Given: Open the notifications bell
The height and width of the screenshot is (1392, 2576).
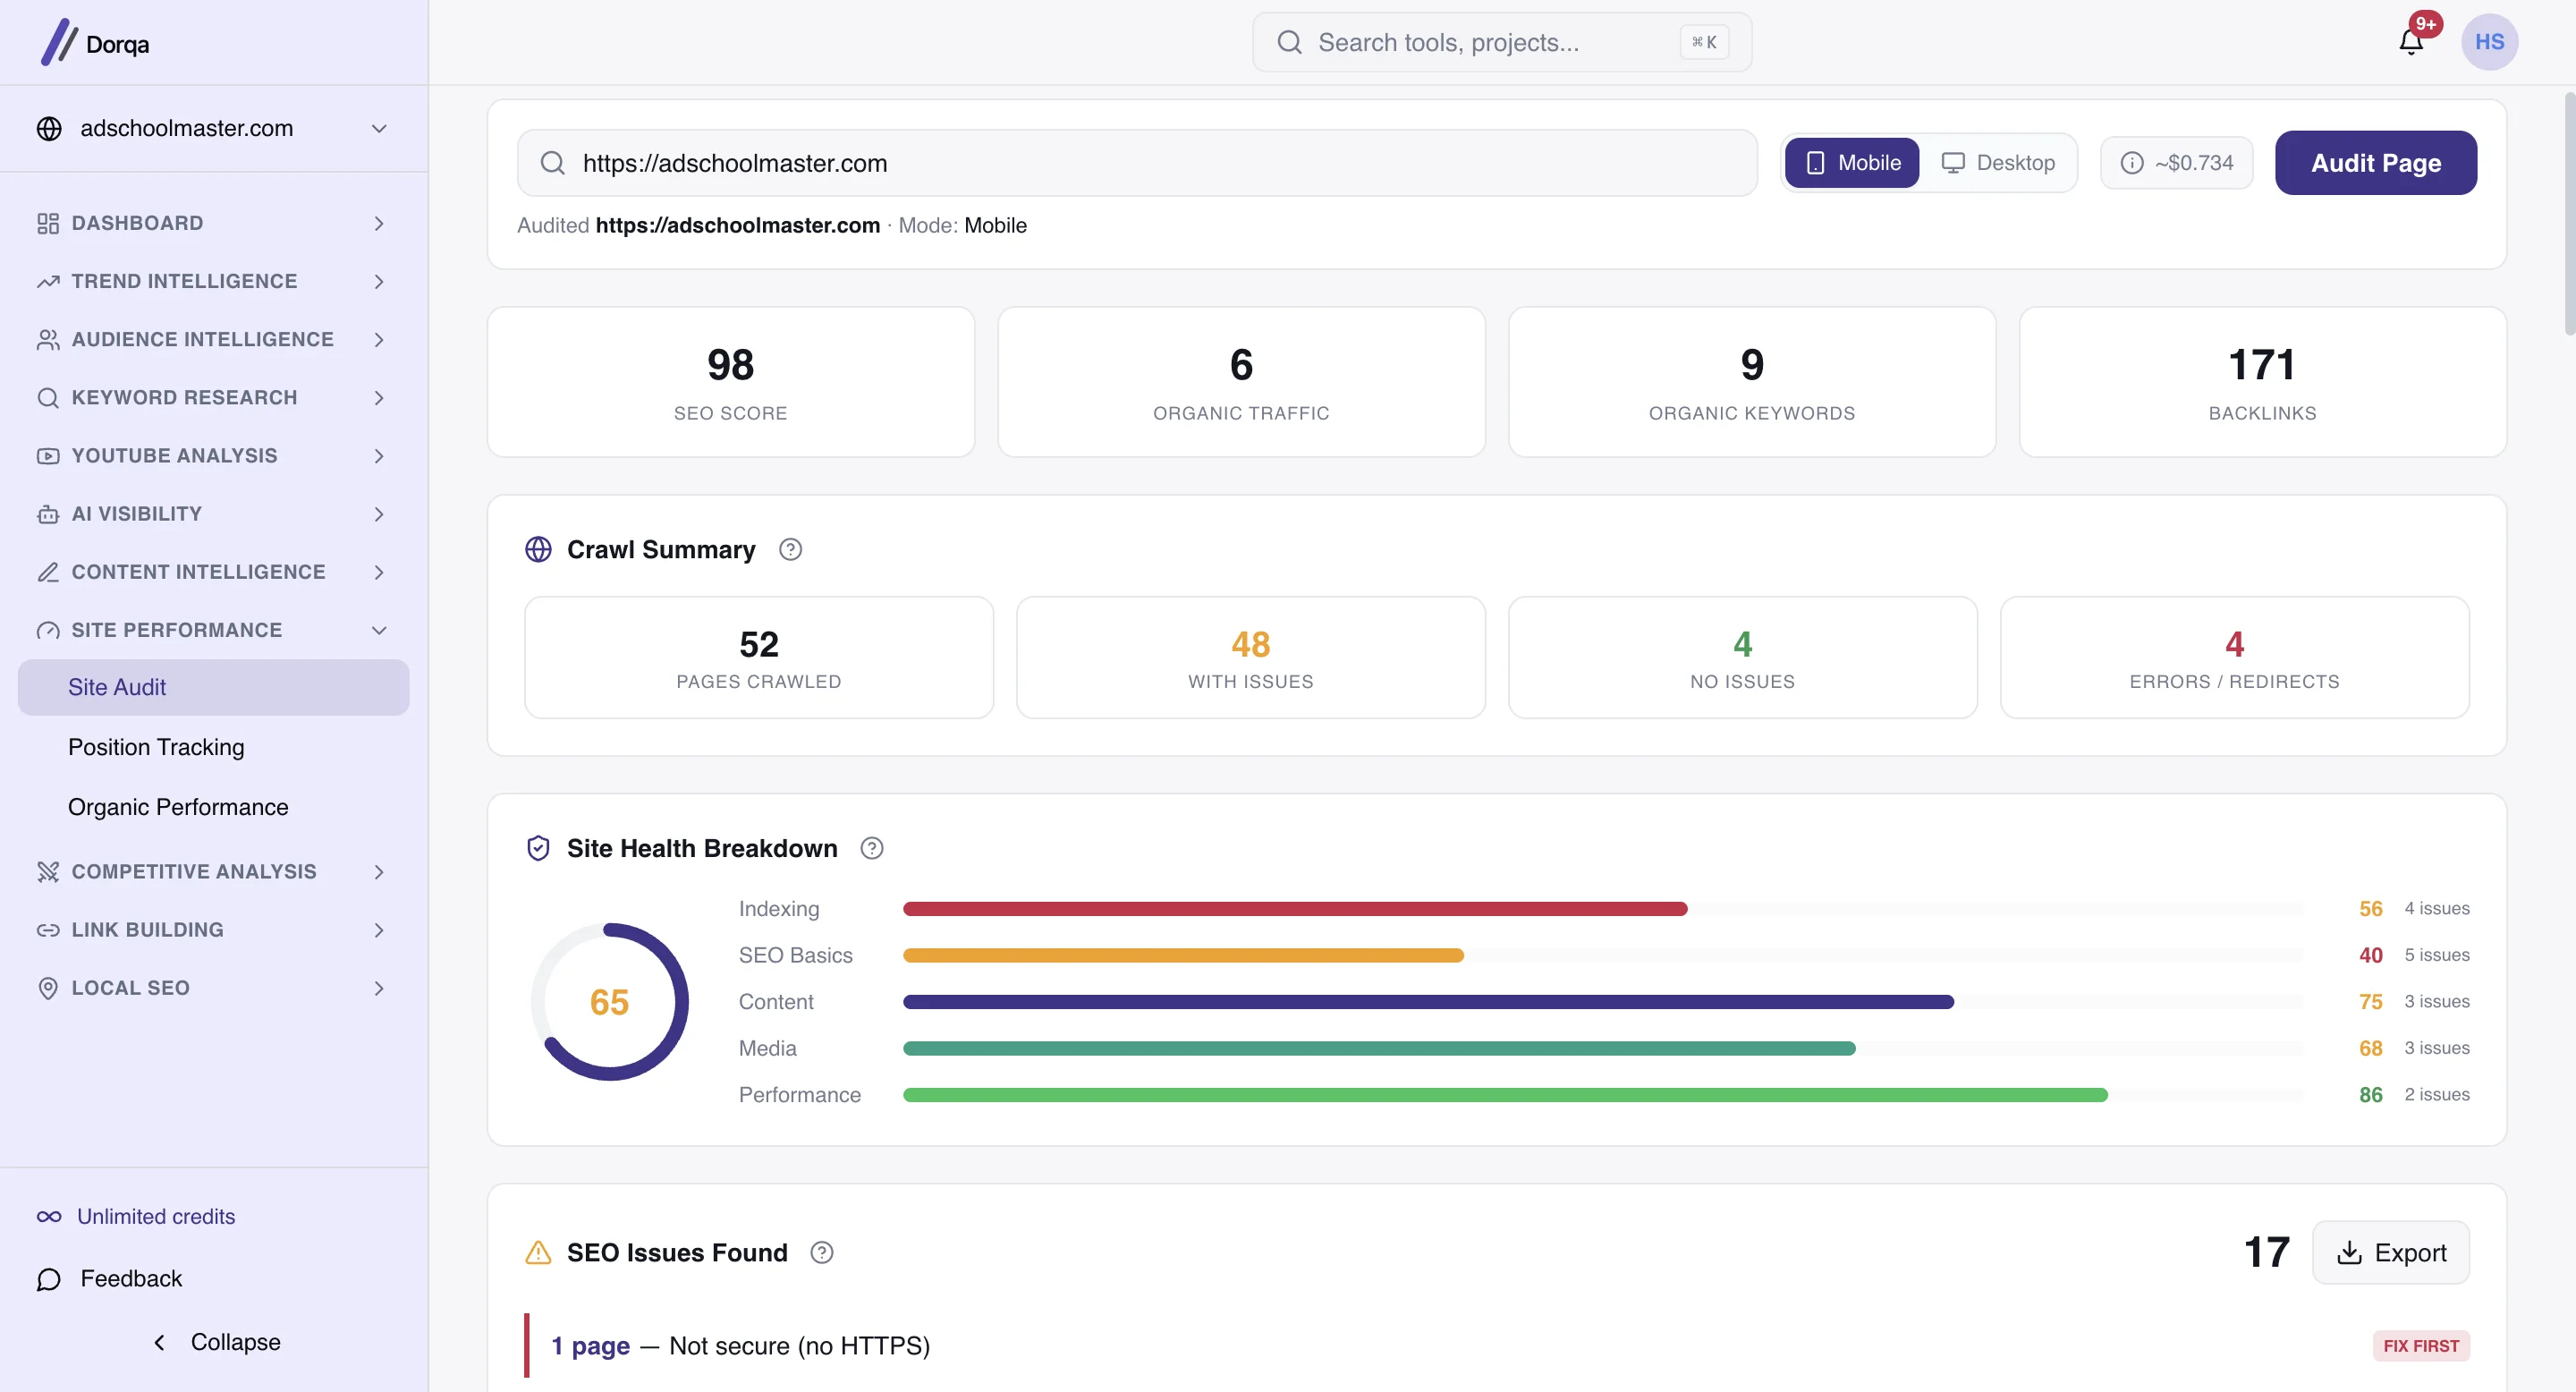Looking at the screenshot, I should (x=2411, y=42).
